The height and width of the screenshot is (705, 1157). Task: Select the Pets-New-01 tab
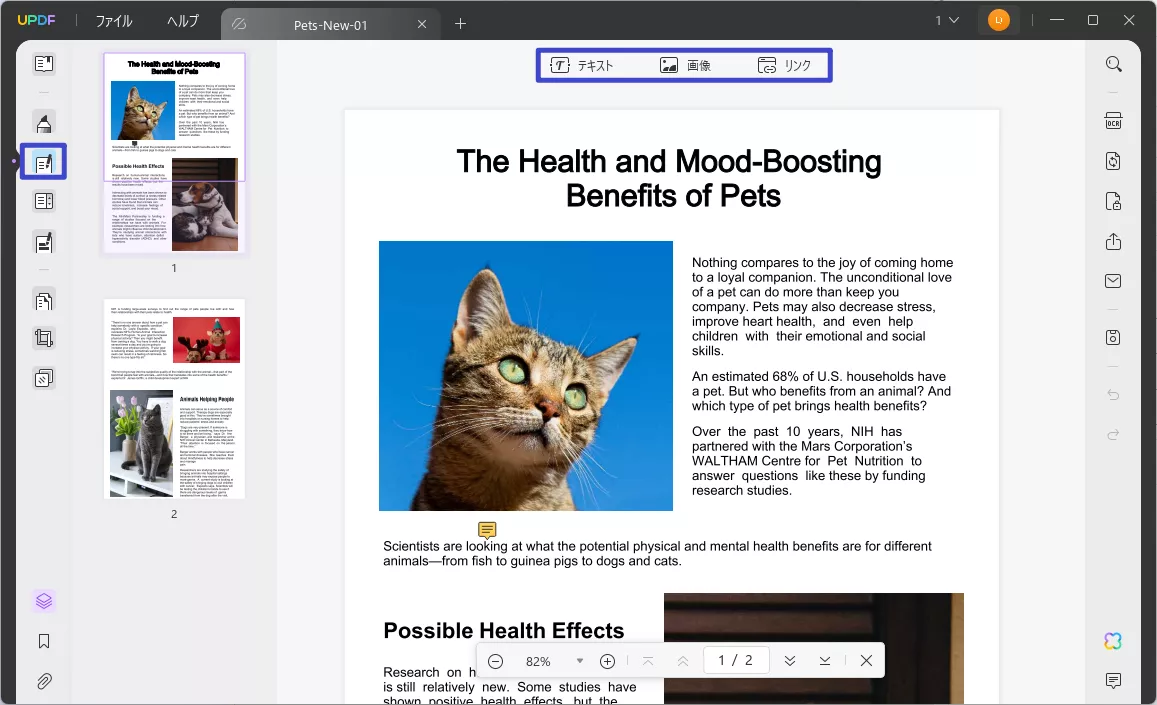[x=330, y=25]
